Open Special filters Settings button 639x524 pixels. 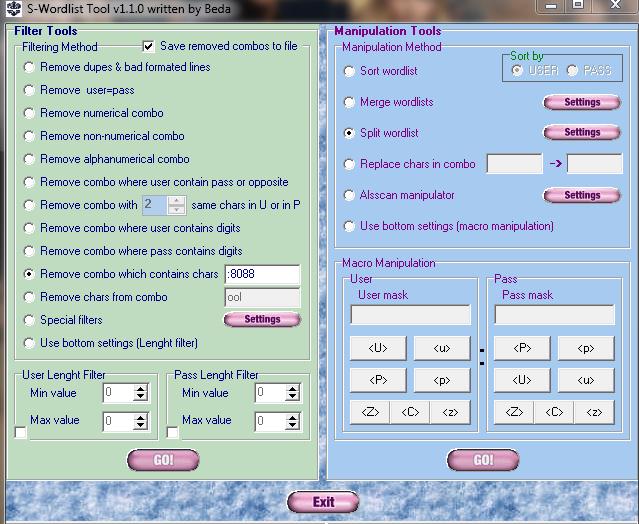(x=262, y=319)
